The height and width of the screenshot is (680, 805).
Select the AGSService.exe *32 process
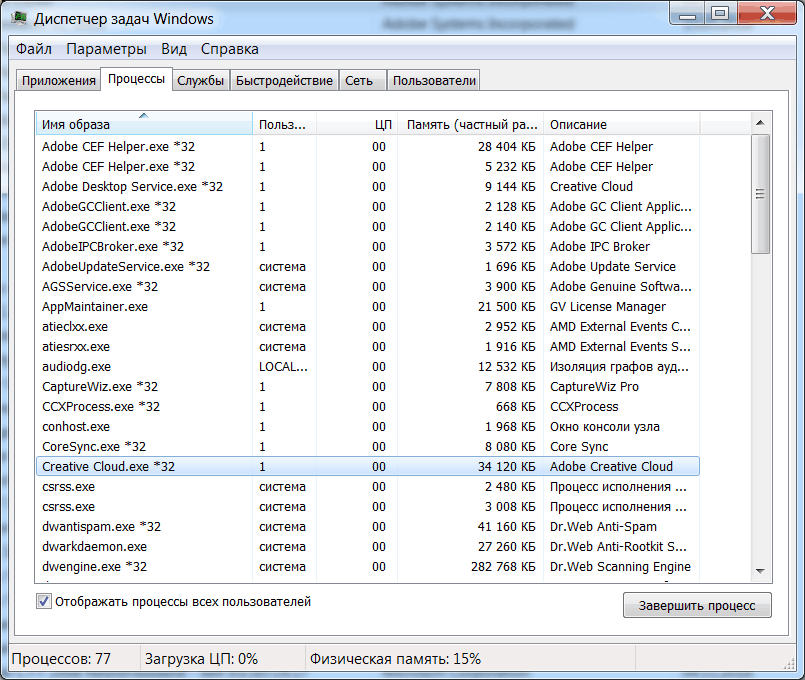[368, 286]
